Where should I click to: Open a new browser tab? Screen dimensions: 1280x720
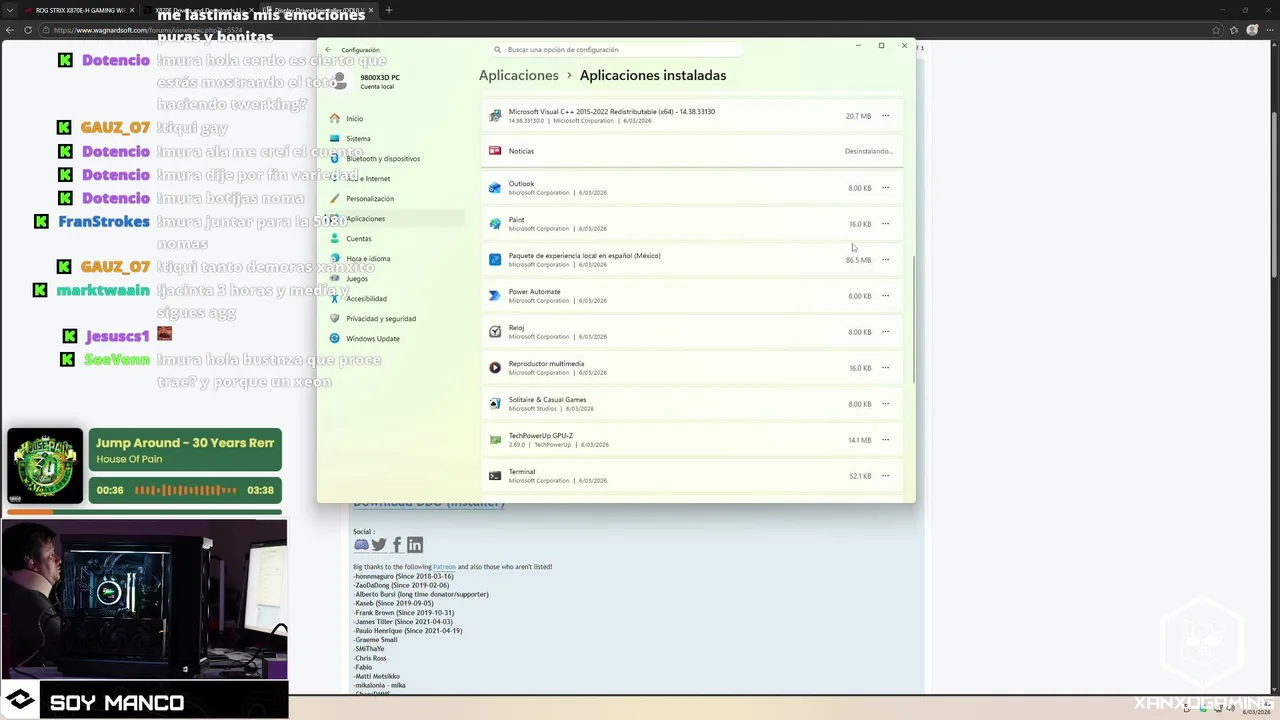(389, 10)
